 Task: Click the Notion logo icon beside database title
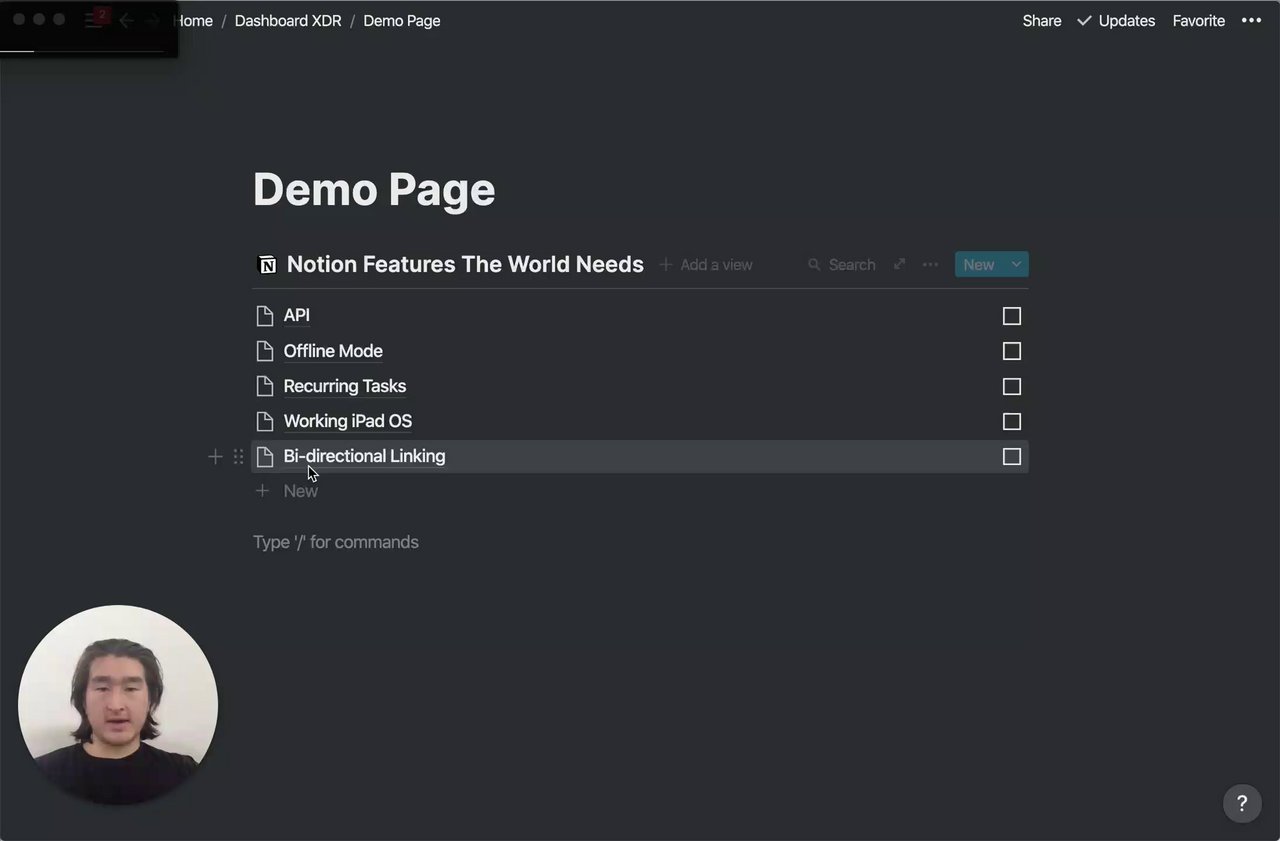(267, 265)
